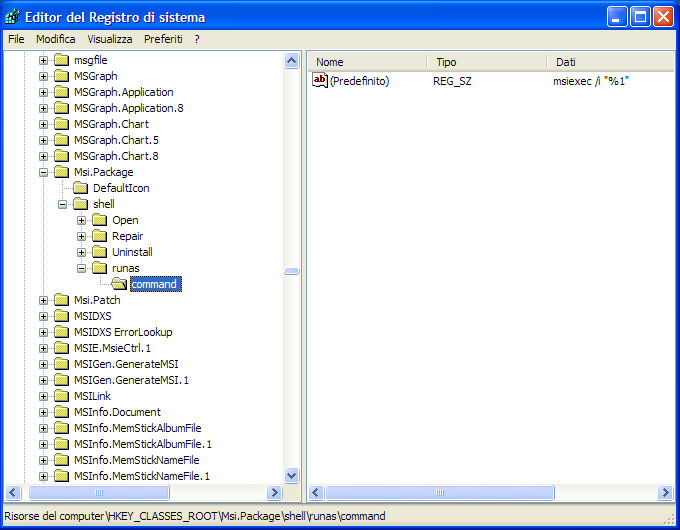This screenshot has height=530, width=680.
Task: Open the File menu
Action: 16,39
